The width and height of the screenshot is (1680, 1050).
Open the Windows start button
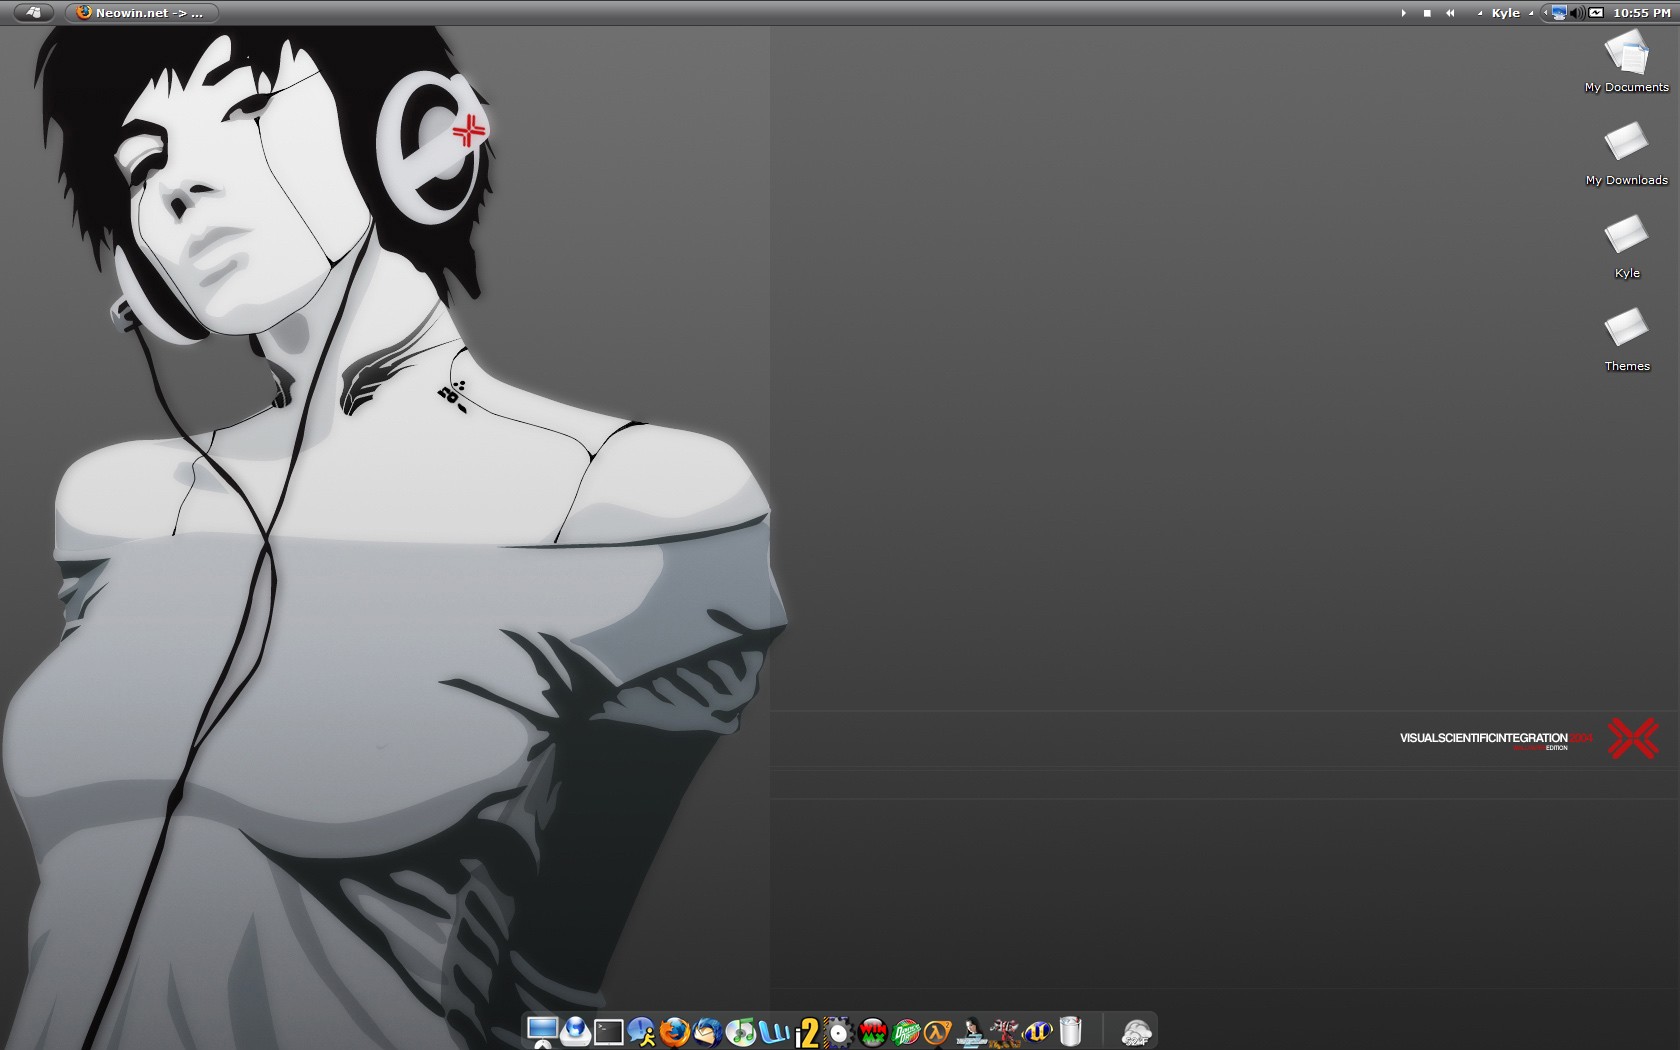(33, 13)
